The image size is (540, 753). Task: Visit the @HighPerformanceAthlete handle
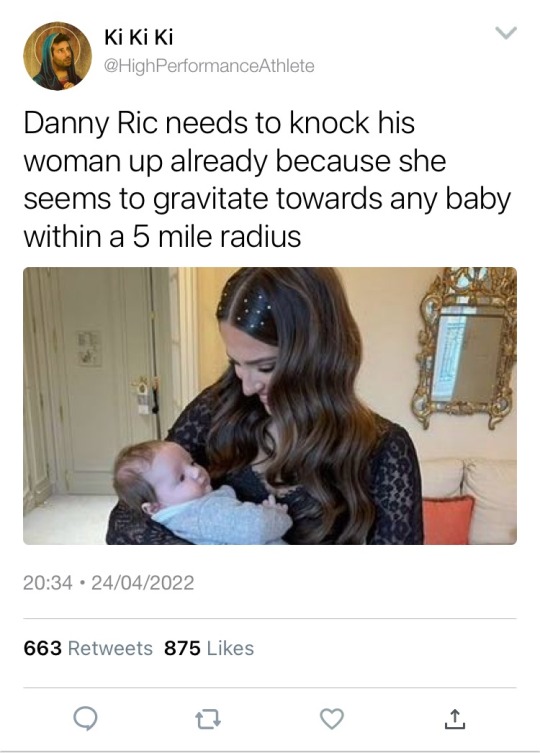pos(209,66)
